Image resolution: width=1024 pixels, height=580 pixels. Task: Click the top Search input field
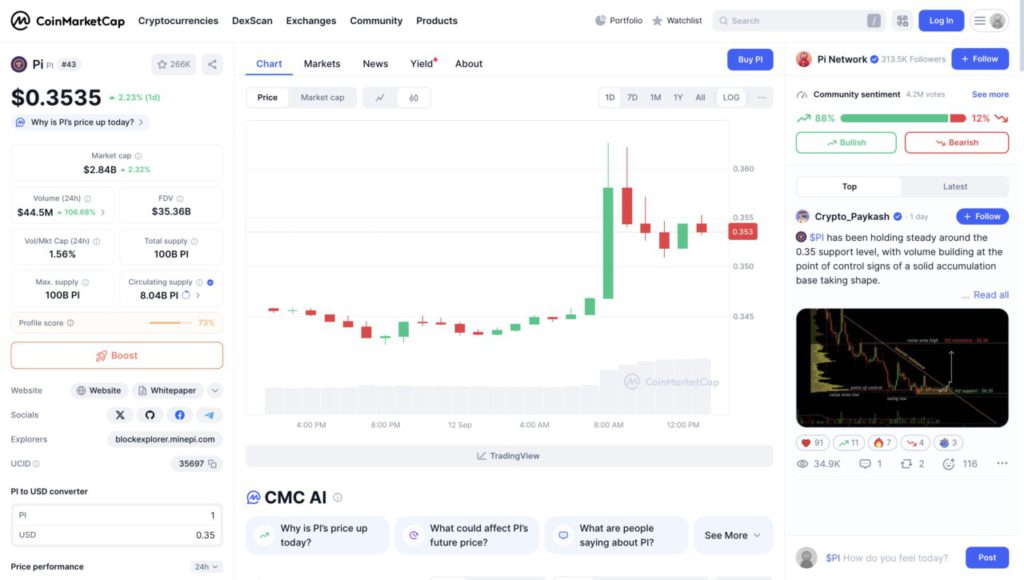pyautogui.click(x=795, y=21)
